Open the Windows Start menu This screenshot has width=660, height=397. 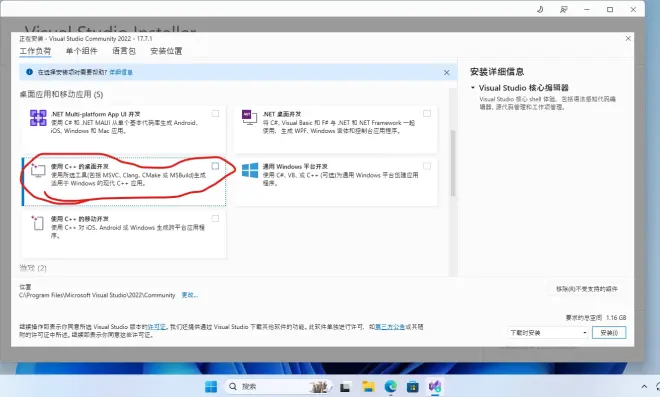[211, 386]
